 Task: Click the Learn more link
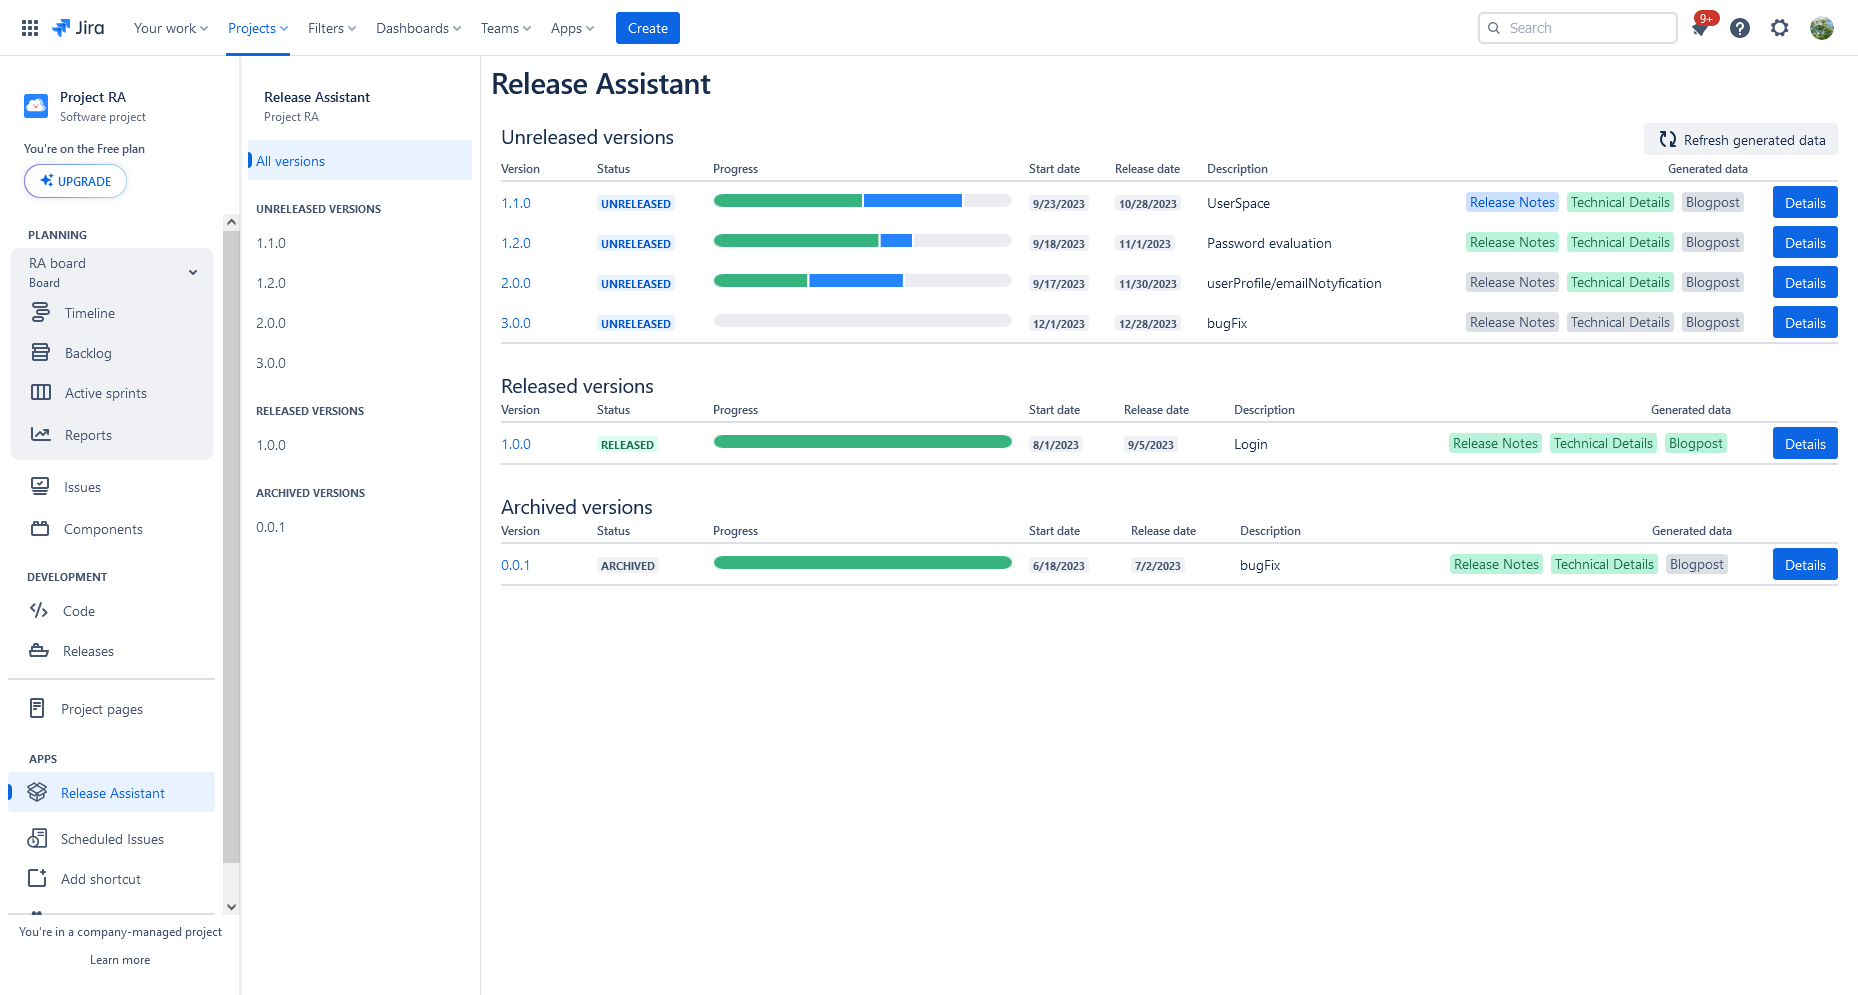(120, 960)
